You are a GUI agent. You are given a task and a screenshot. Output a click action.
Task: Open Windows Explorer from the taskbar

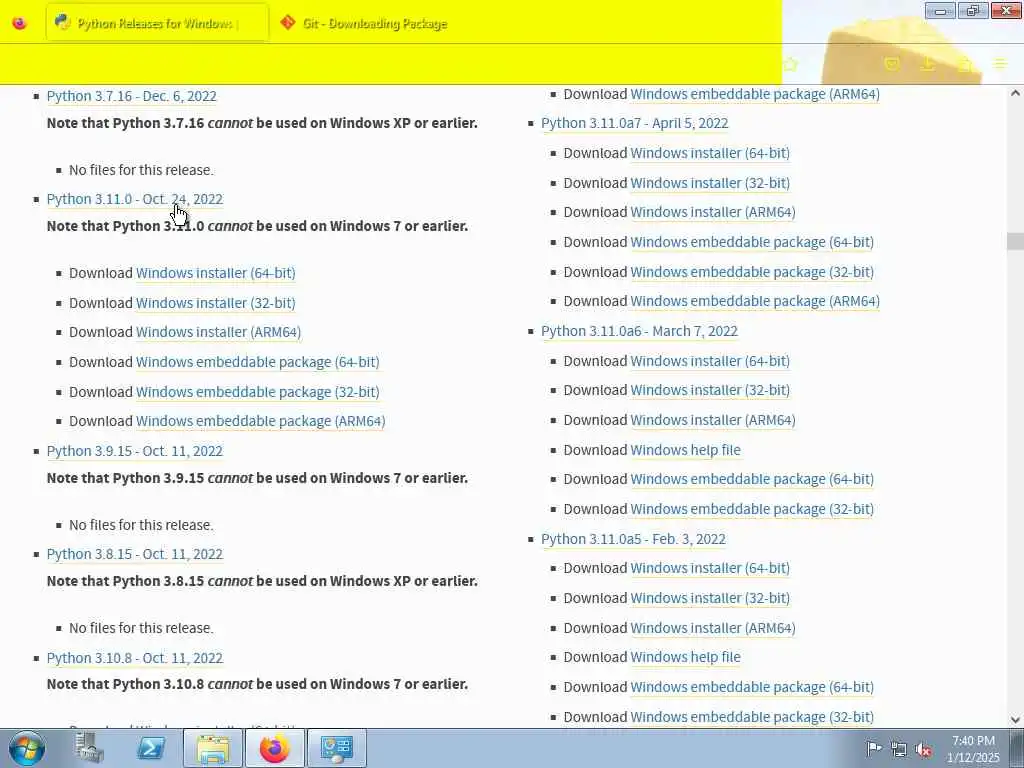[213, 748]
